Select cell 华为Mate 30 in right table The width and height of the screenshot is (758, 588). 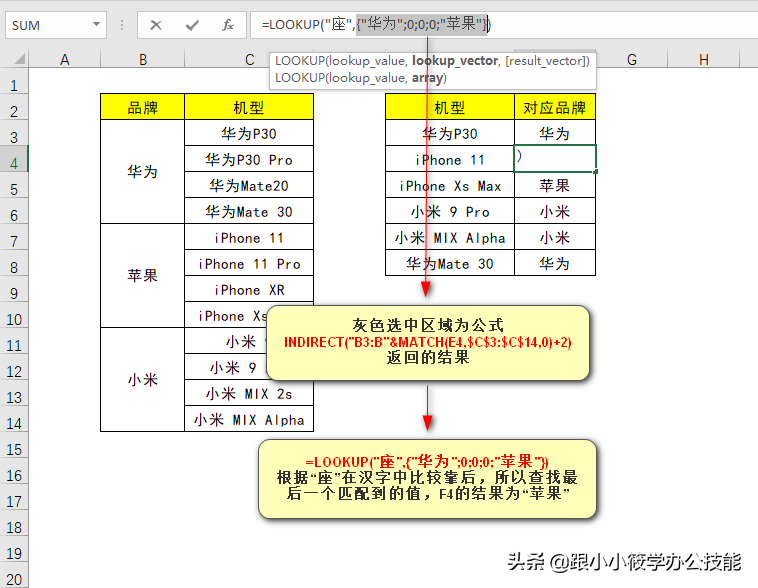(x=450, y=264)
